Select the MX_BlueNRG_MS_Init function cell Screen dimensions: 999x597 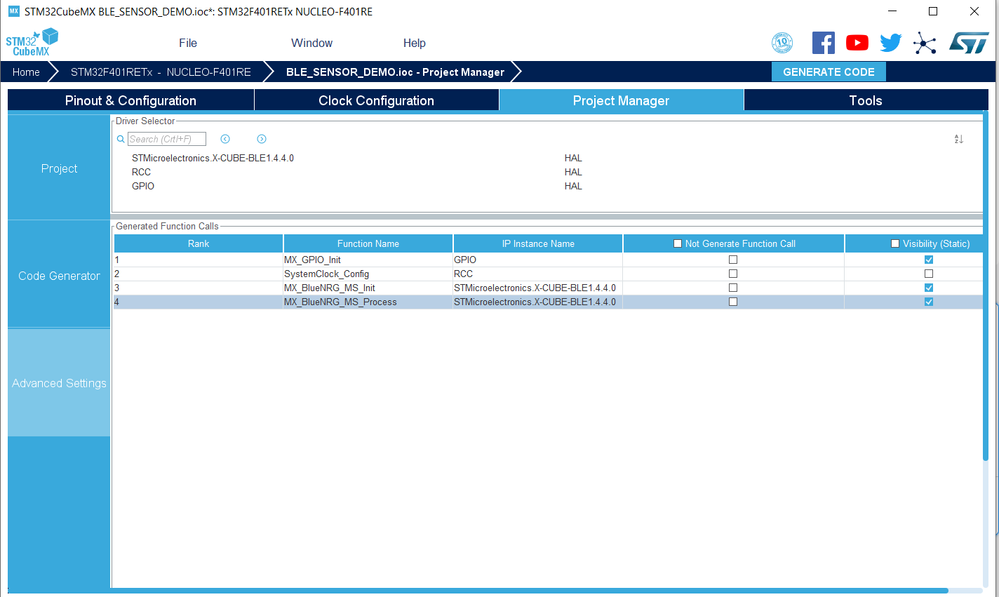point(368,287)
